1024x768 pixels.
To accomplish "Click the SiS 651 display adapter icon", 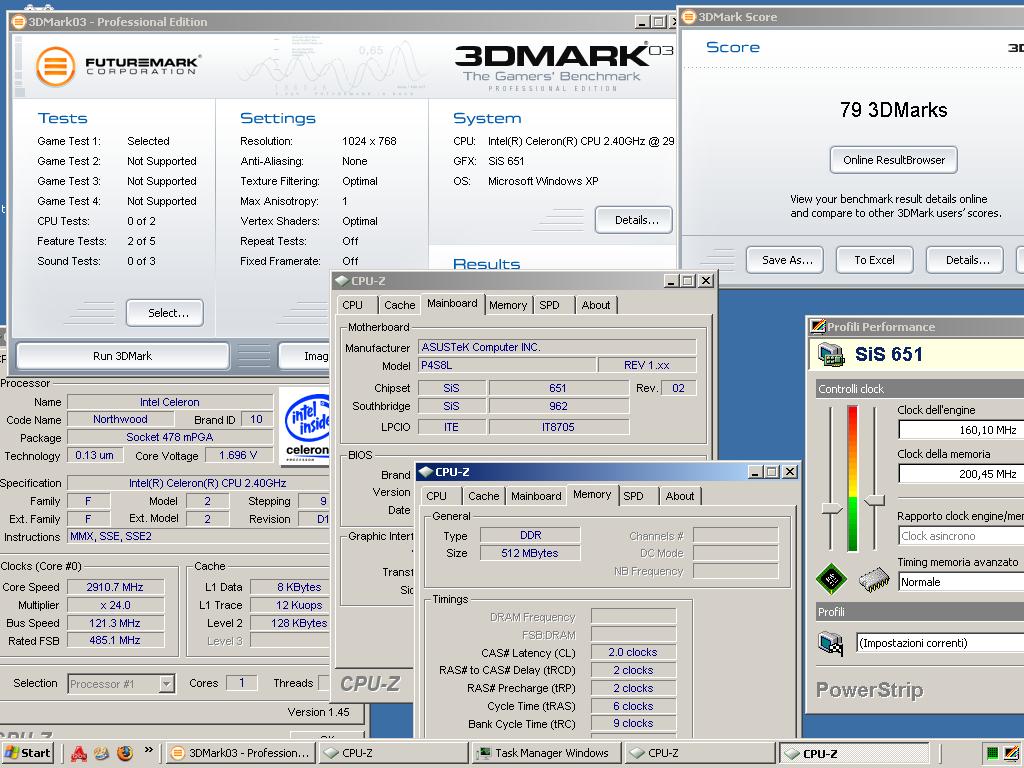I will pos(831,355).
